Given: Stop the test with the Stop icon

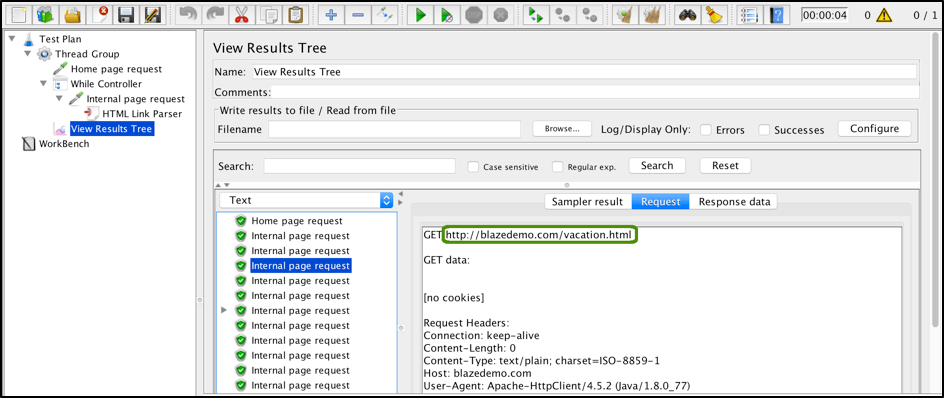Looking at the screenshot, I should [x=474, y=14].
